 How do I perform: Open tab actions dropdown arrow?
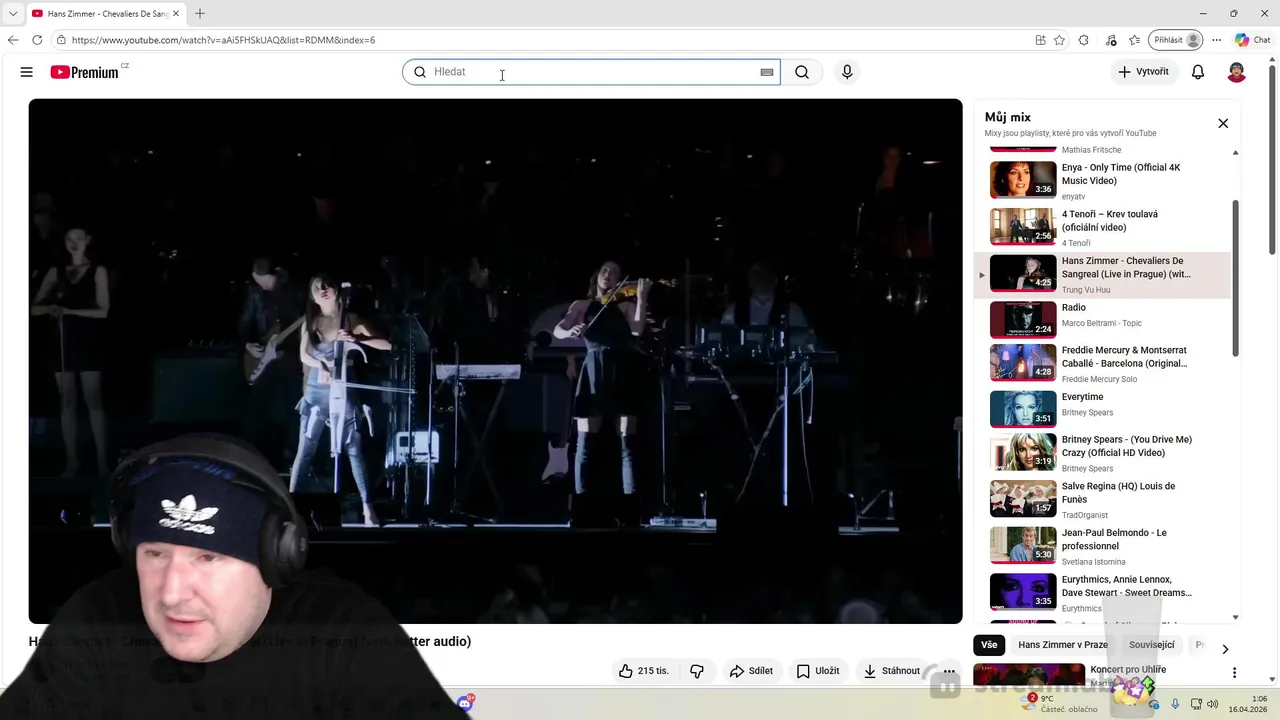(x=13, y=13)
